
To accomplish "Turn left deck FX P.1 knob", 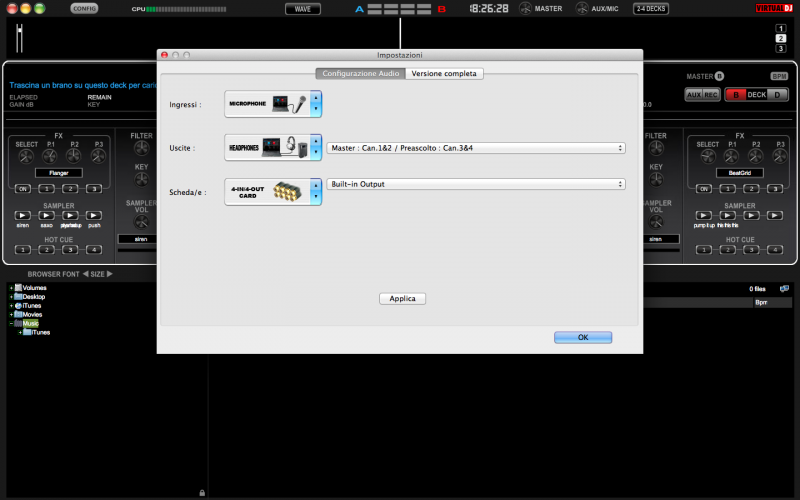I will click(50, 156).
